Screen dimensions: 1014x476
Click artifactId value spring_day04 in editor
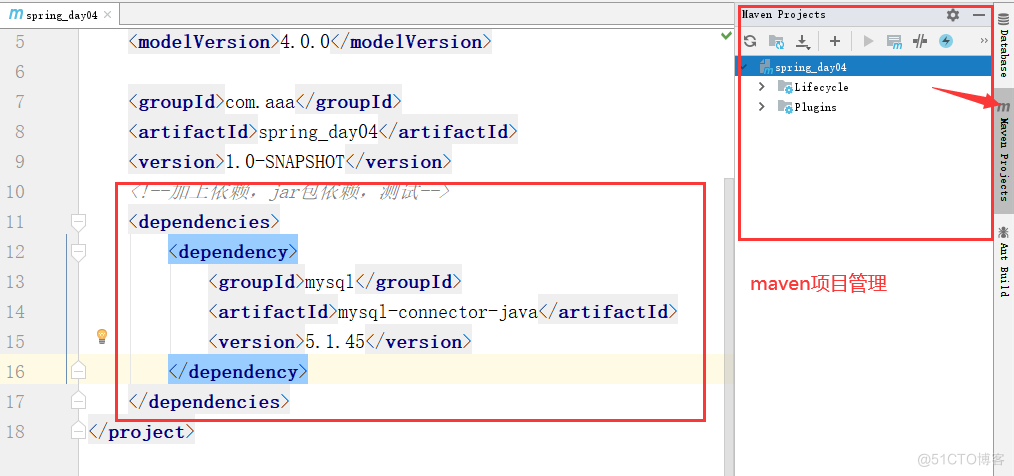click(x=318, y=132)
